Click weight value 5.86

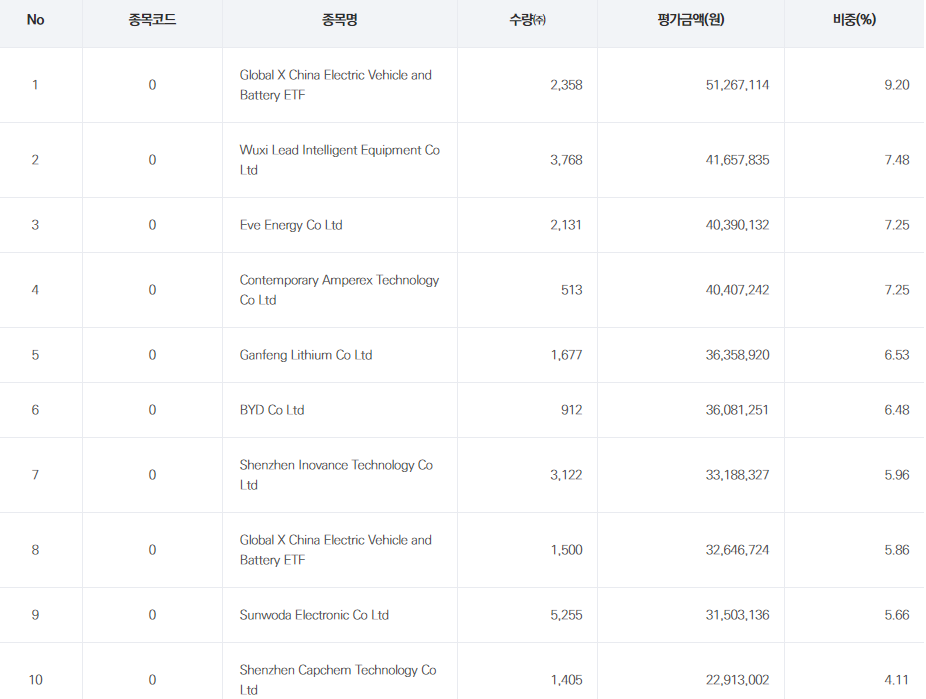[897, 550]
